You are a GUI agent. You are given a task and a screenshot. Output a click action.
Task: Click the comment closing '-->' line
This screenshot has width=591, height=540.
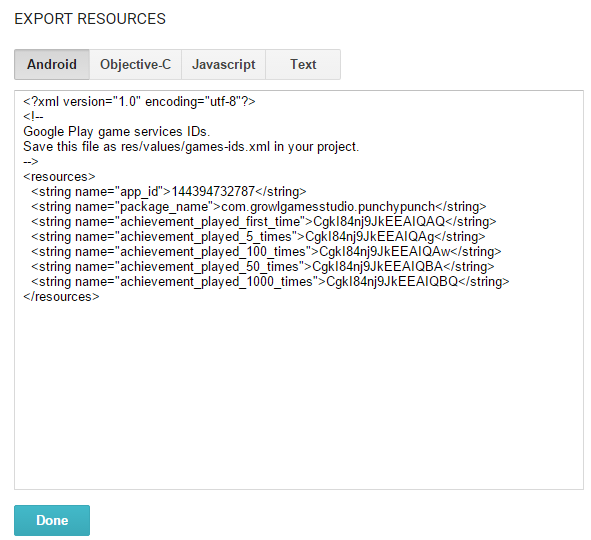click(x=31, y=162)
